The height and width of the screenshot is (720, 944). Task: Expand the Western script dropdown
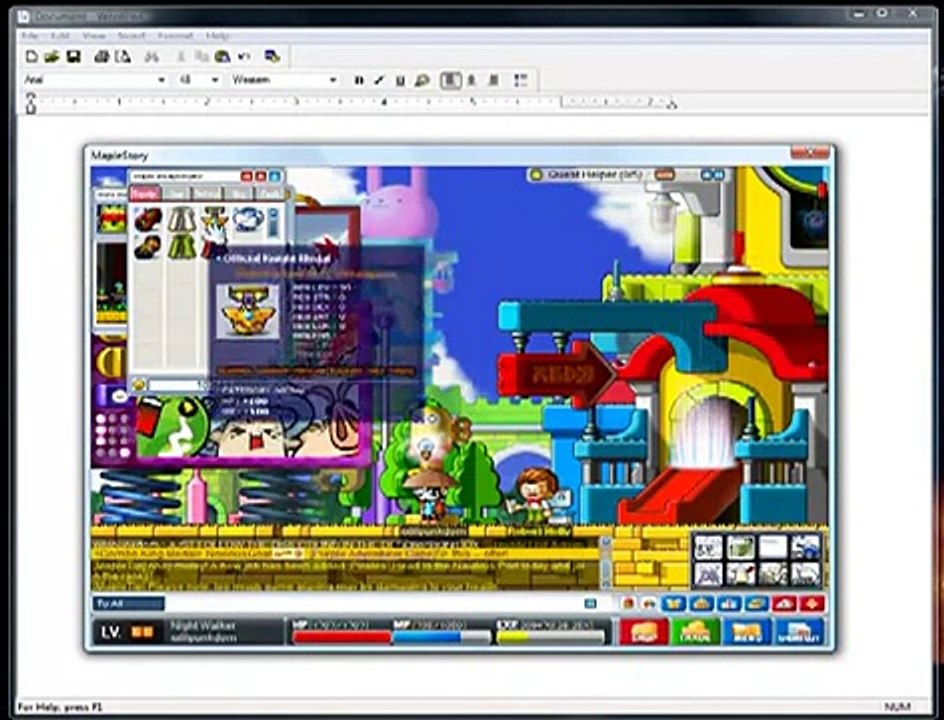[x=333, y=80]
